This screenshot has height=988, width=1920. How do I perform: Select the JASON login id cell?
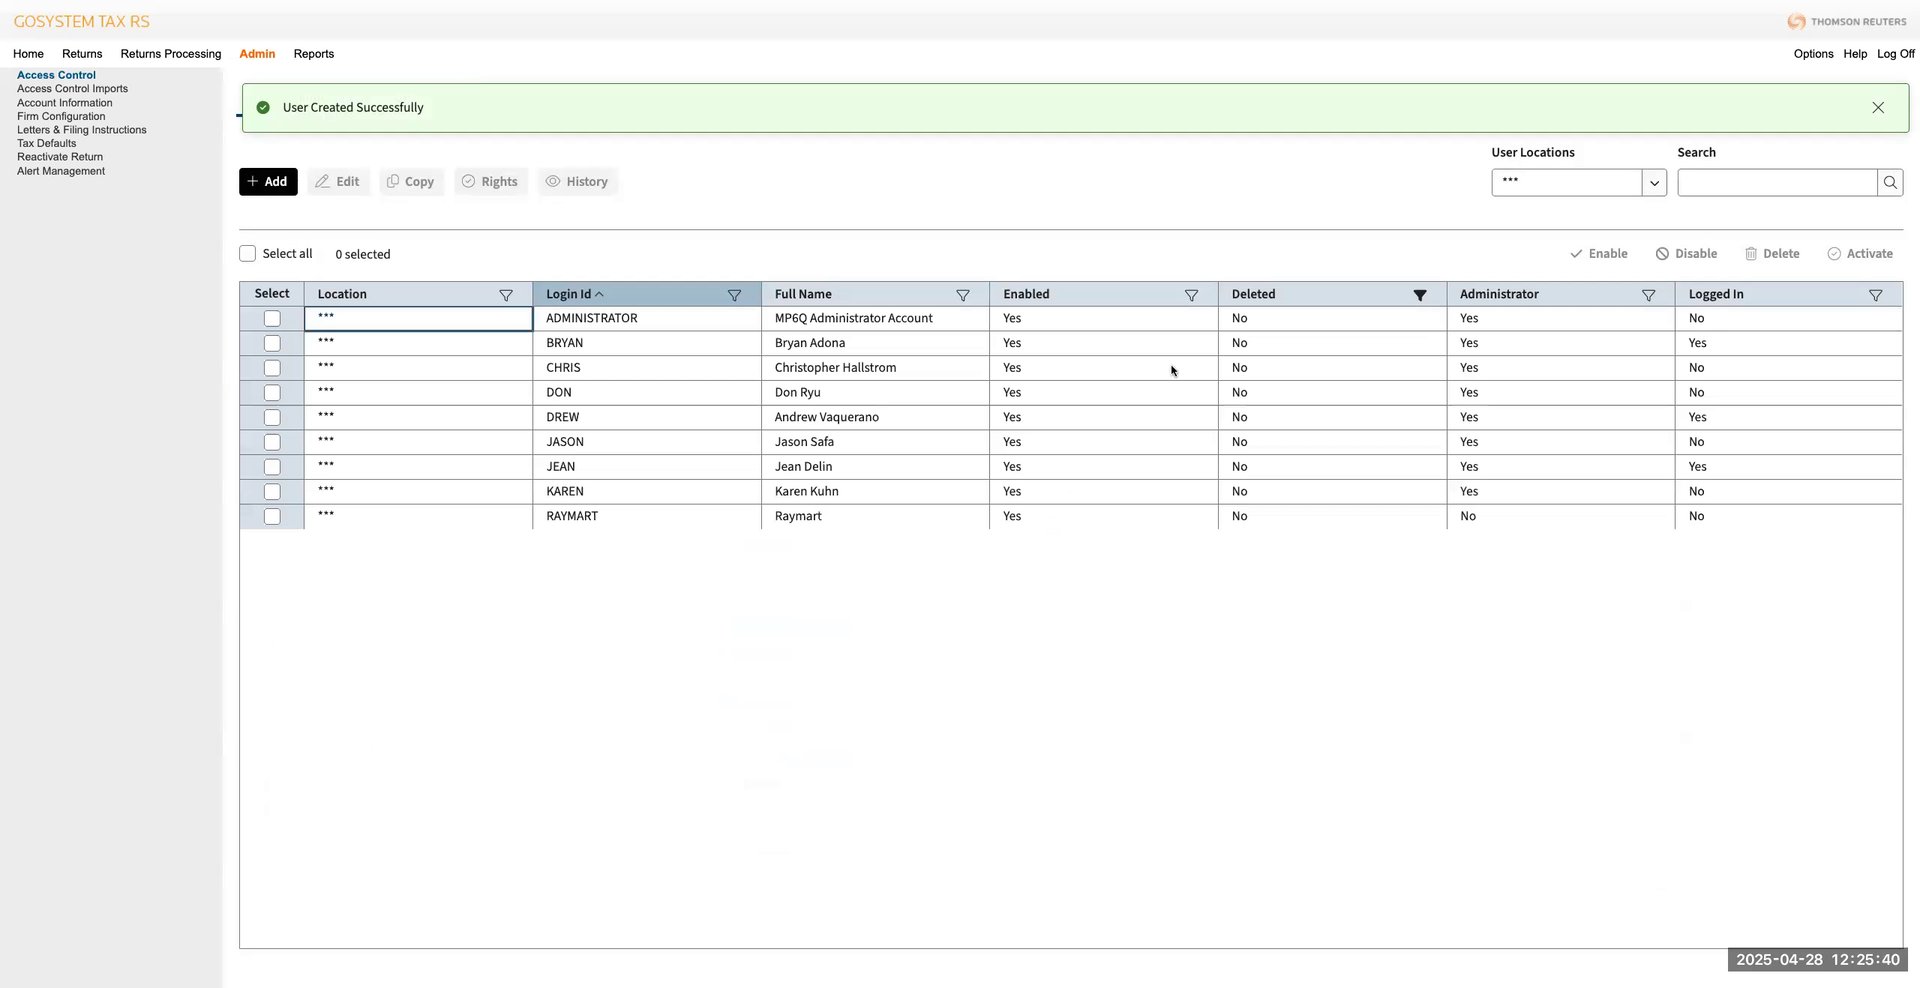[x=647, y=442]
